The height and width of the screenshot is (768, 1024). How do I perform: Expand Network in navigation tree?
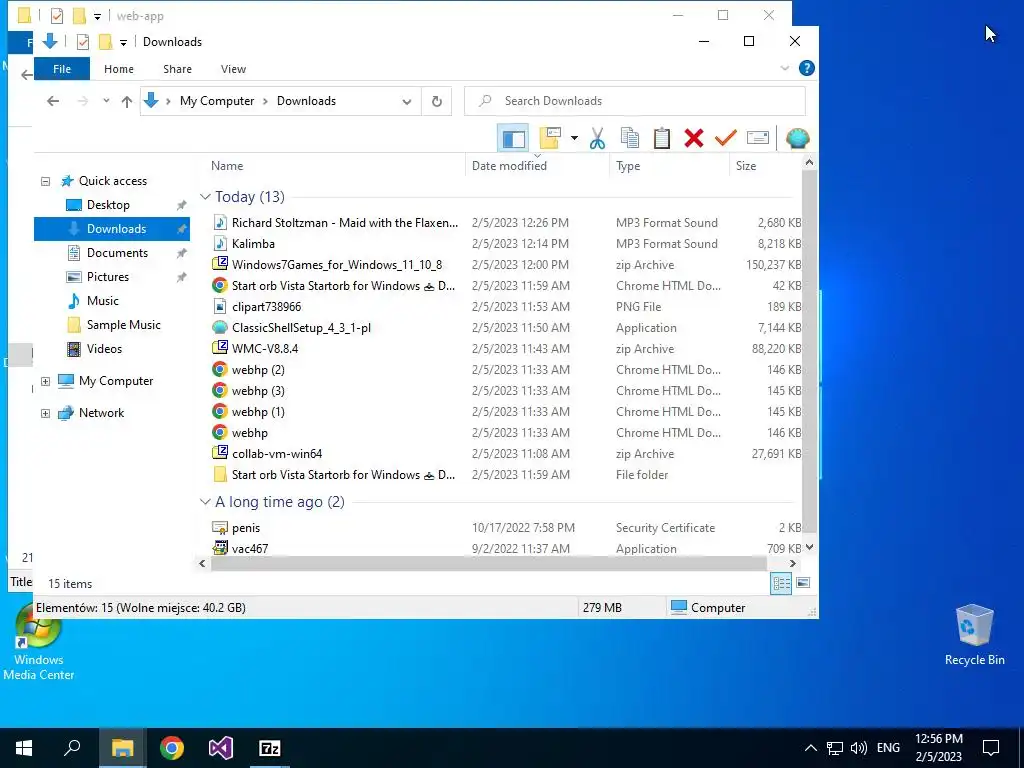coord(45,413)
